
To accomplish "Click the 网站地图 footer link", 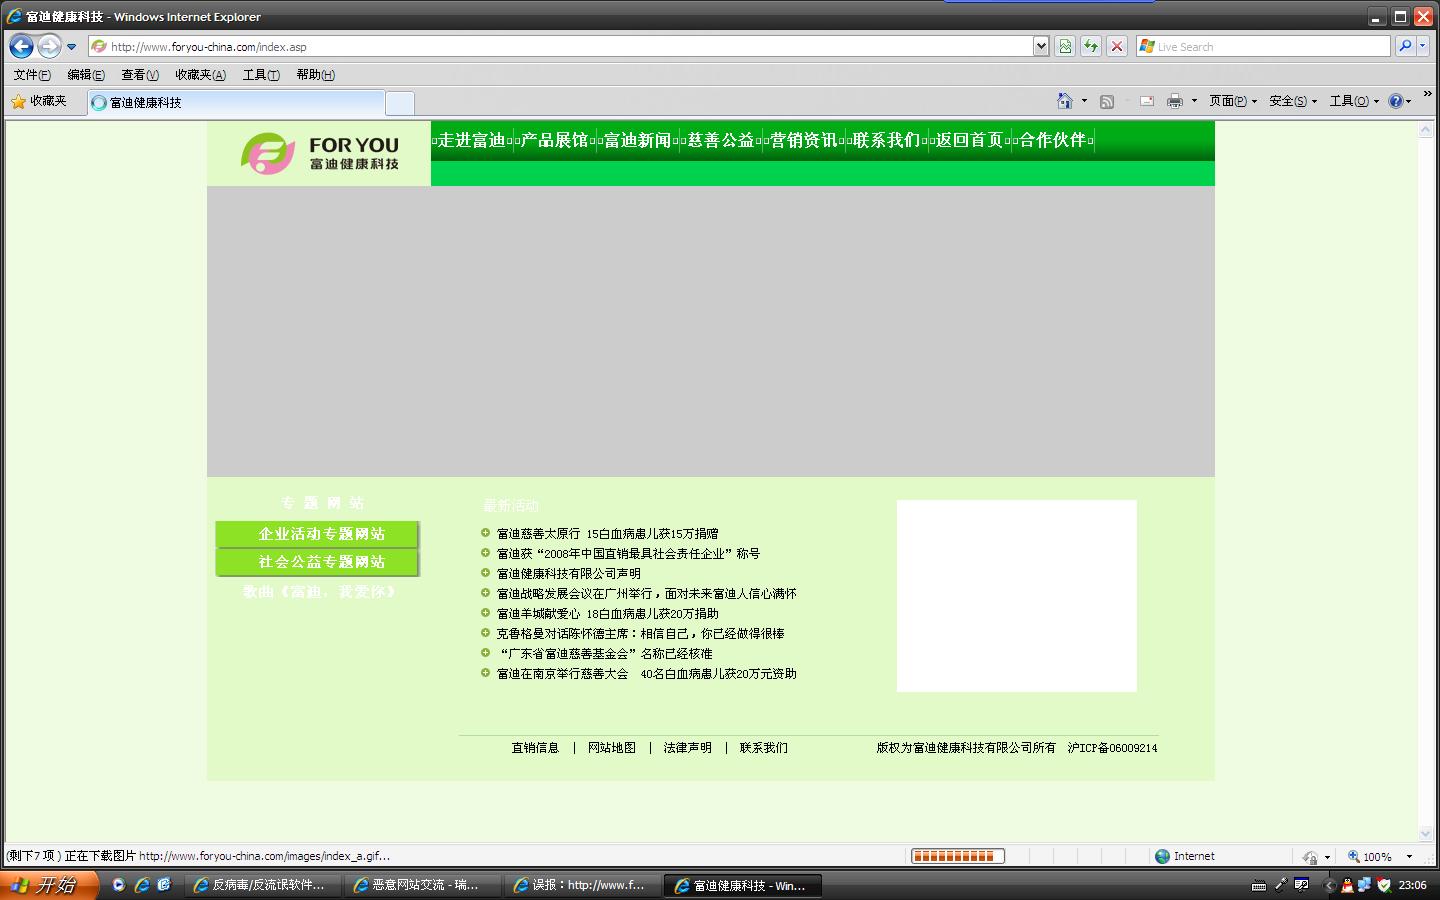I will pos(611,748).
